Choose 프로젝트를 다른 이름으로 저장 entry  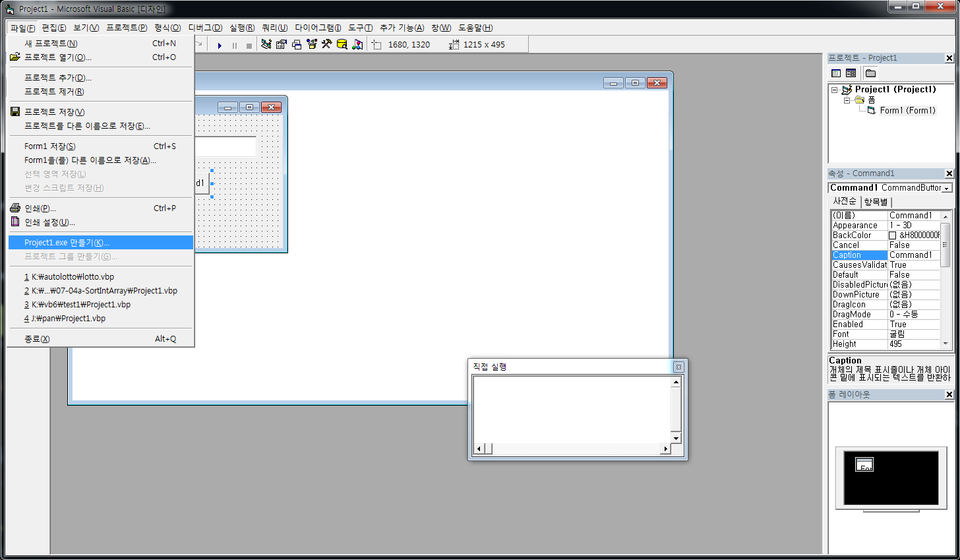click(101, 125)
